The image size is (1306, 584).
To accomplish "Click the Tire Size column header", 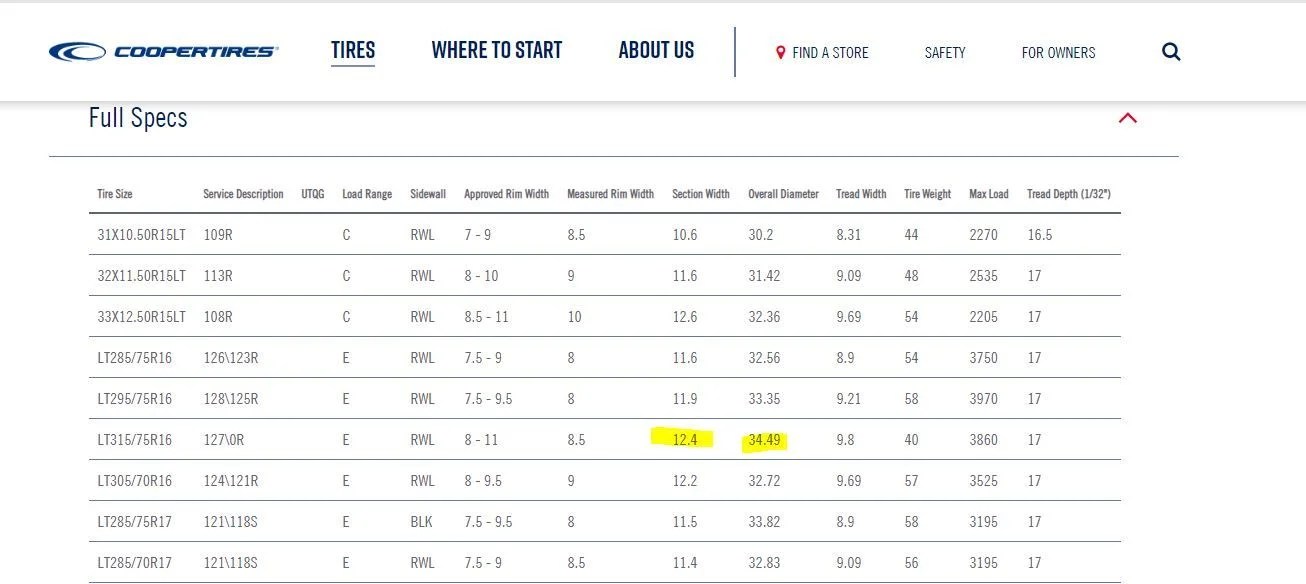I will click(x=115, y=194).
